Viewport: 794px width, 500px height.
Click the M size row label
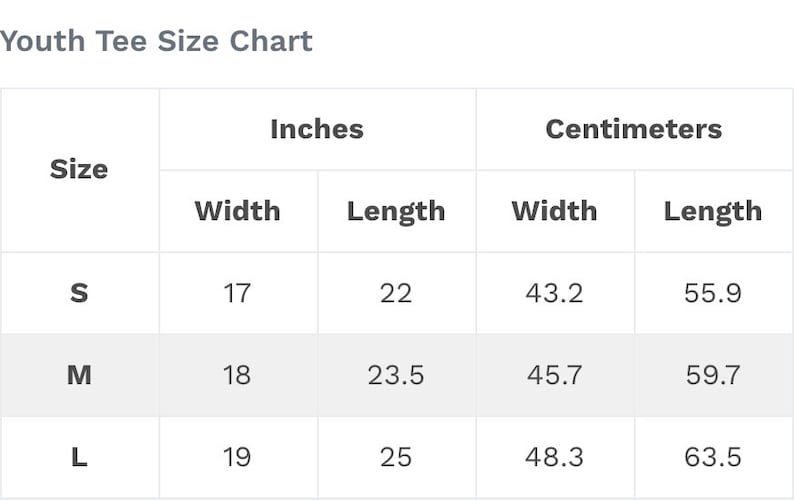coord(79,375)
